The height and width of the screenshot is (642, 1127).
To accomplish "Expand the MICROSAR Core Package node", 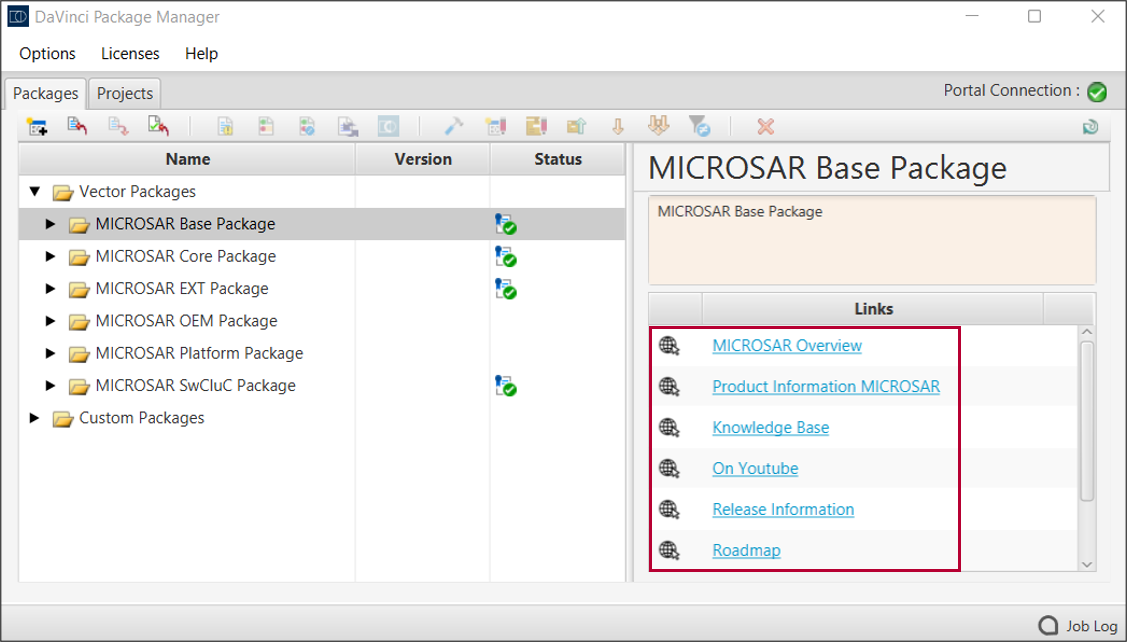I will click(x=50, y=257).
